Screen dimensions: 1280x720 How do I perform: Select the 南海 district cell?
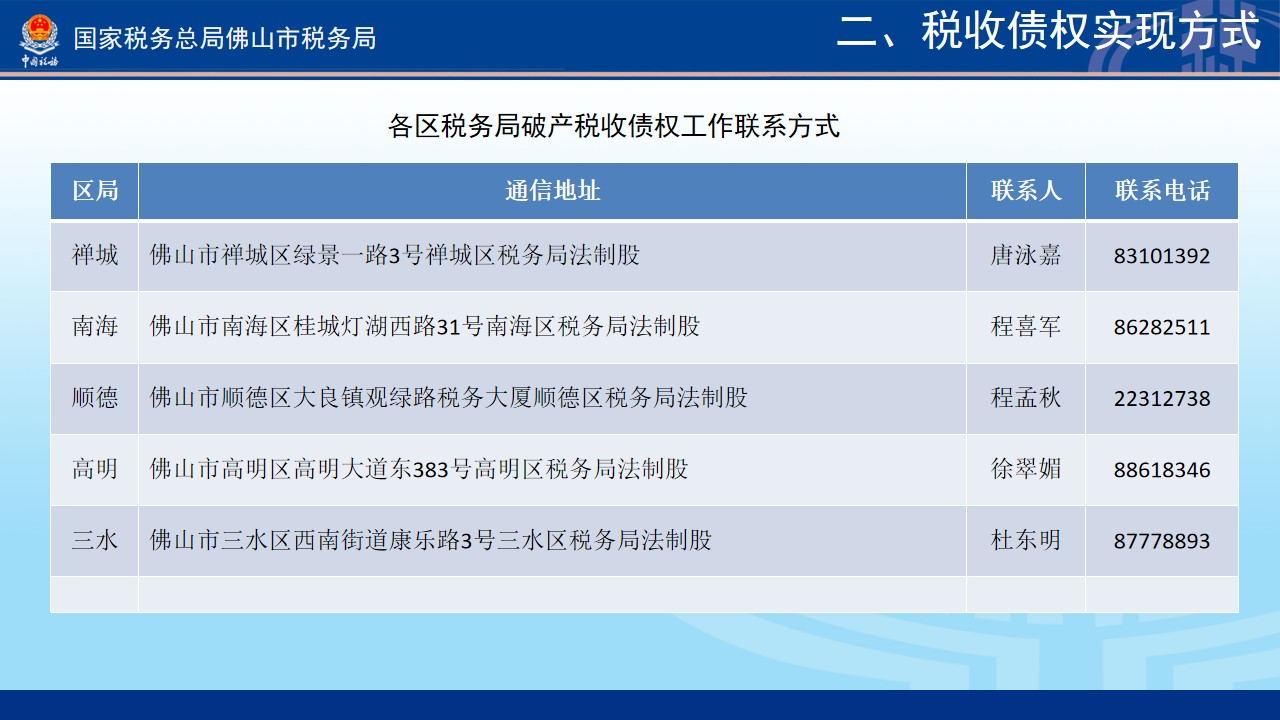pyautogui.click(x=95, y=327)
